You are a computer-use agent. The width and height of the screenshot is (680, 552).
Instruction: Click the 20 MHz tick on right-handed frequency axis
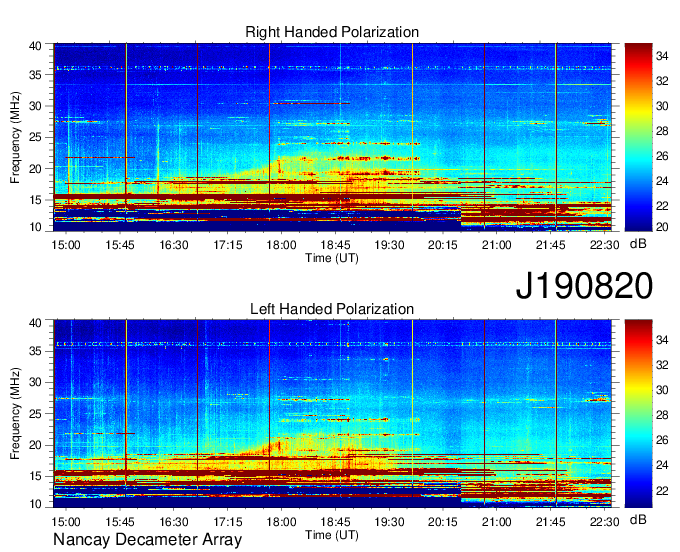click(35, 169)
